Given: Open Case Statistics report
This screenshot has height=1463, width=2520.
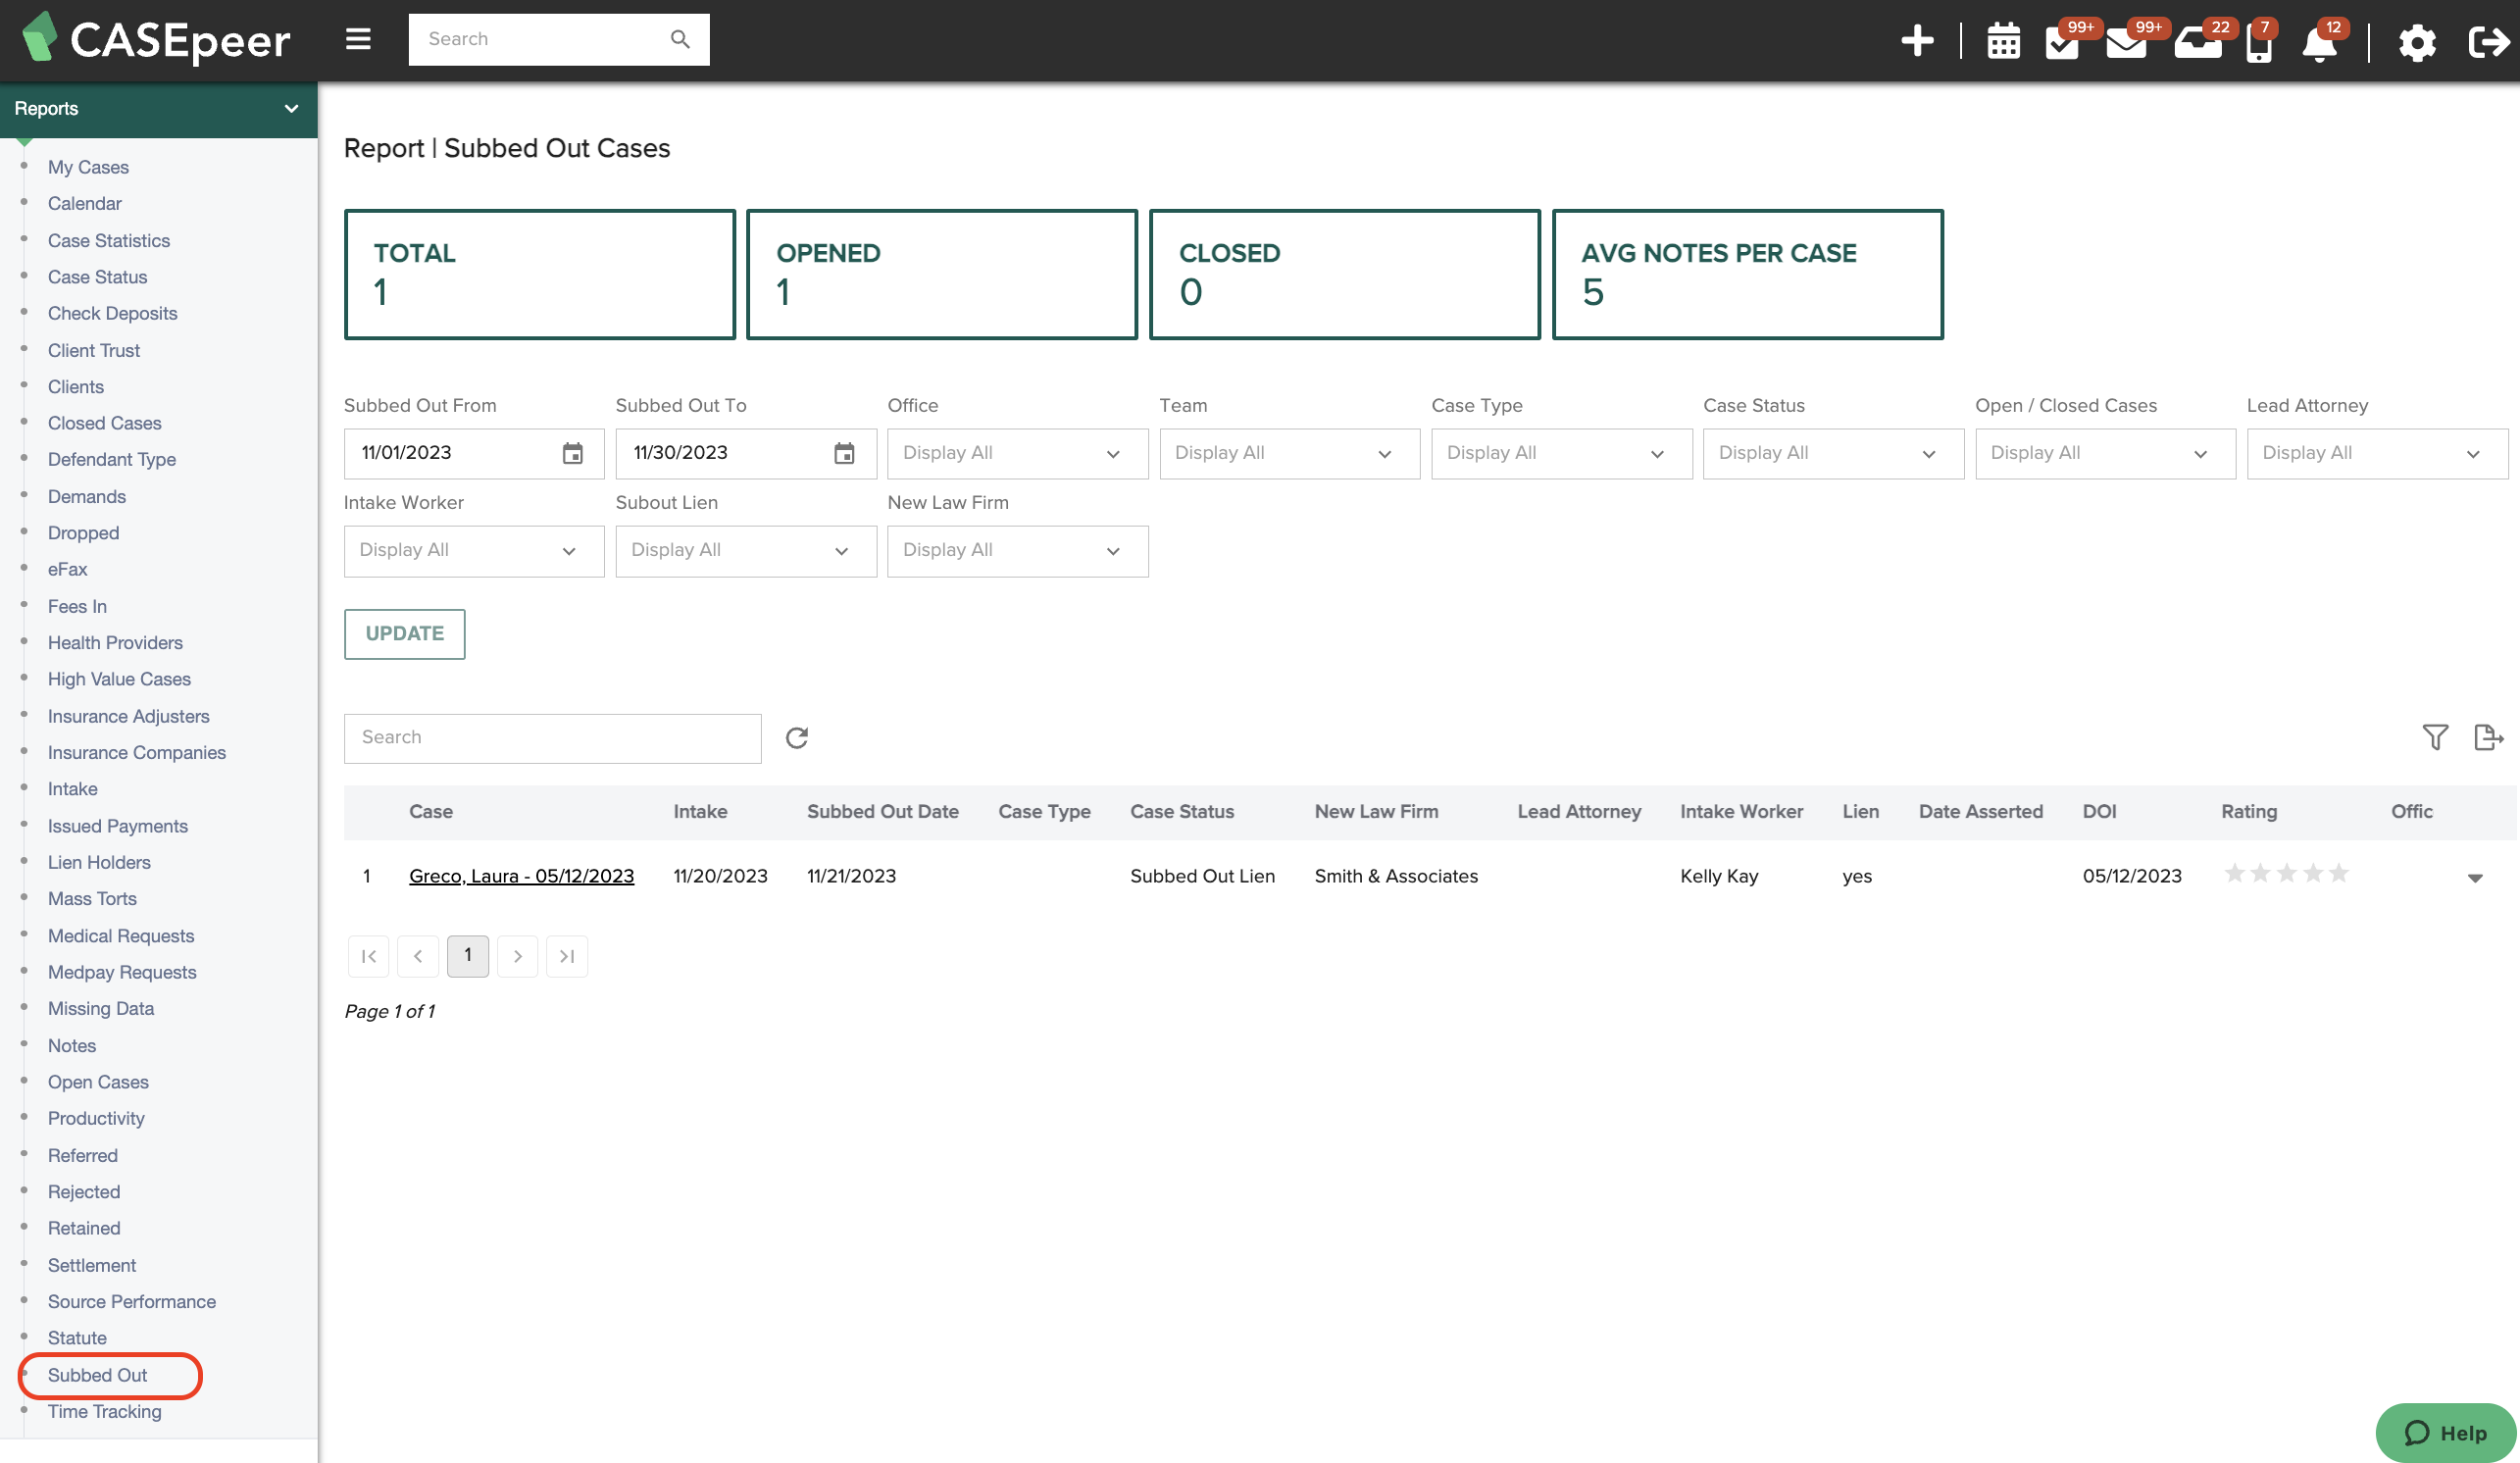Looking at the screenshot, I should click(109, 240).
